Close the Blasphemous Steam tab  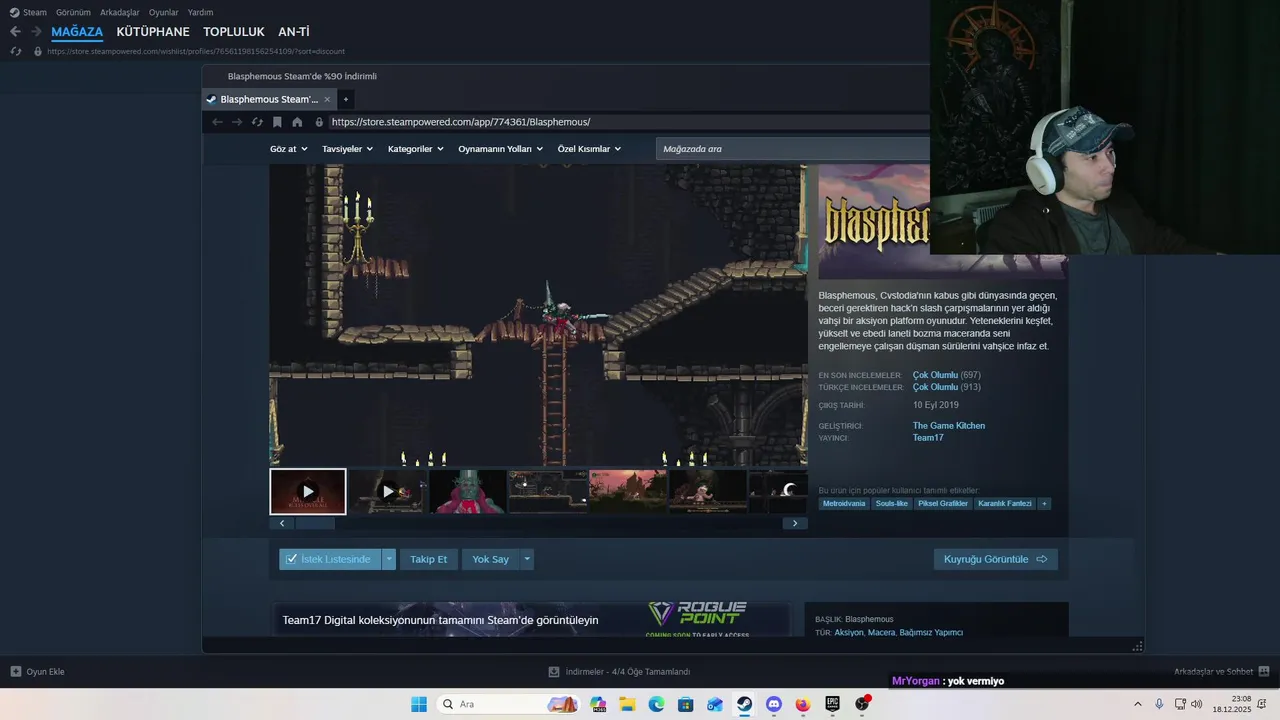(x=327, y=99)
